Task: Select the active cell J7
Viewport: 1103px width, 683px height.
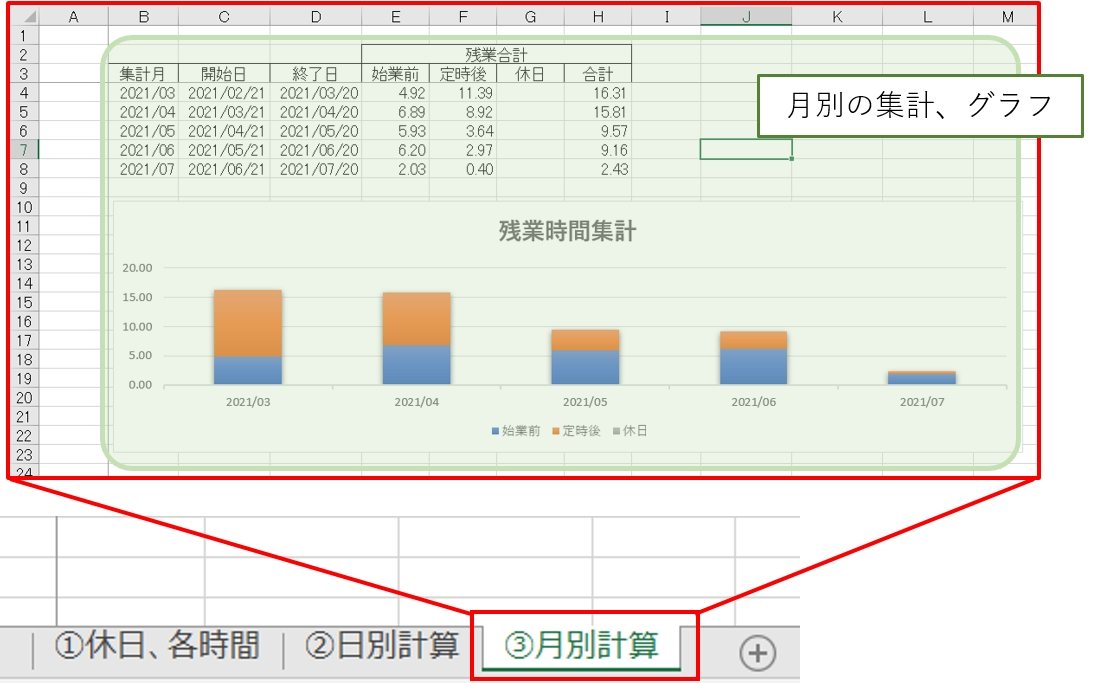Action: coord(746,149)
